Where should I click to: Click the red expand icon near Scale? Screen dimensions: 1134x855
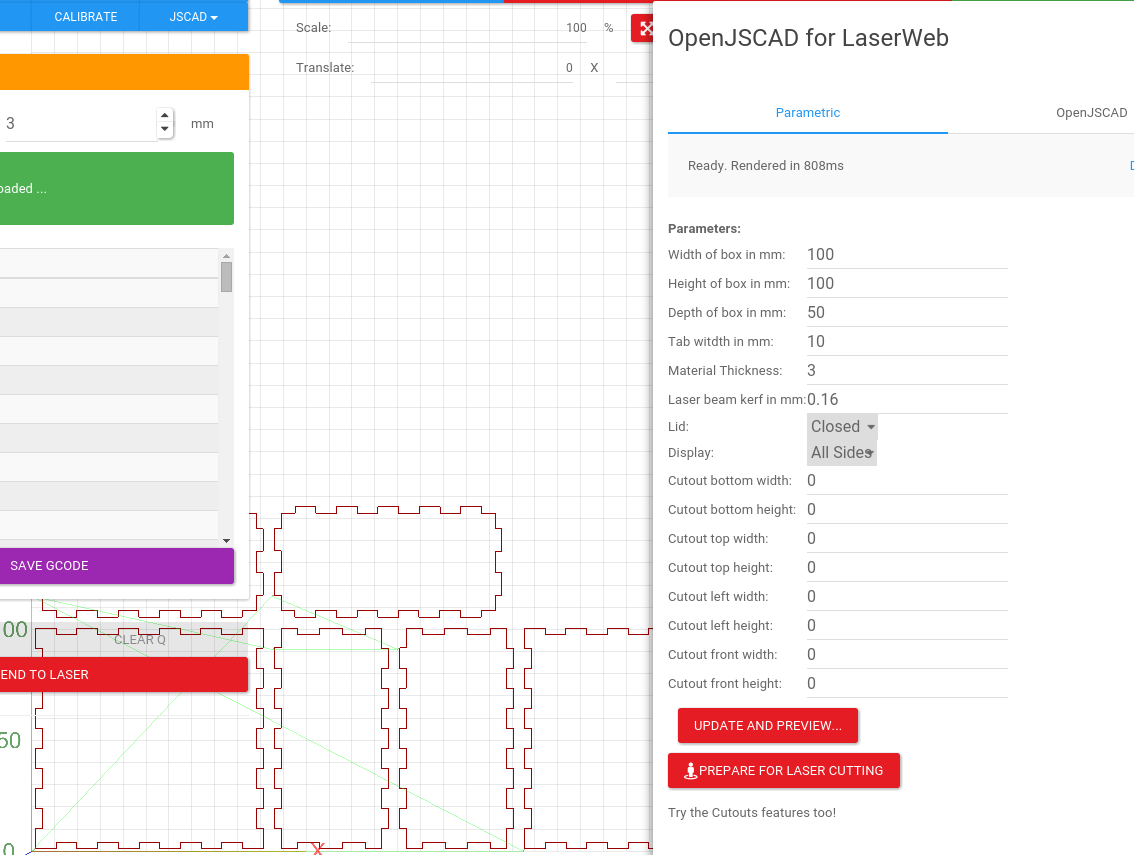642,29
